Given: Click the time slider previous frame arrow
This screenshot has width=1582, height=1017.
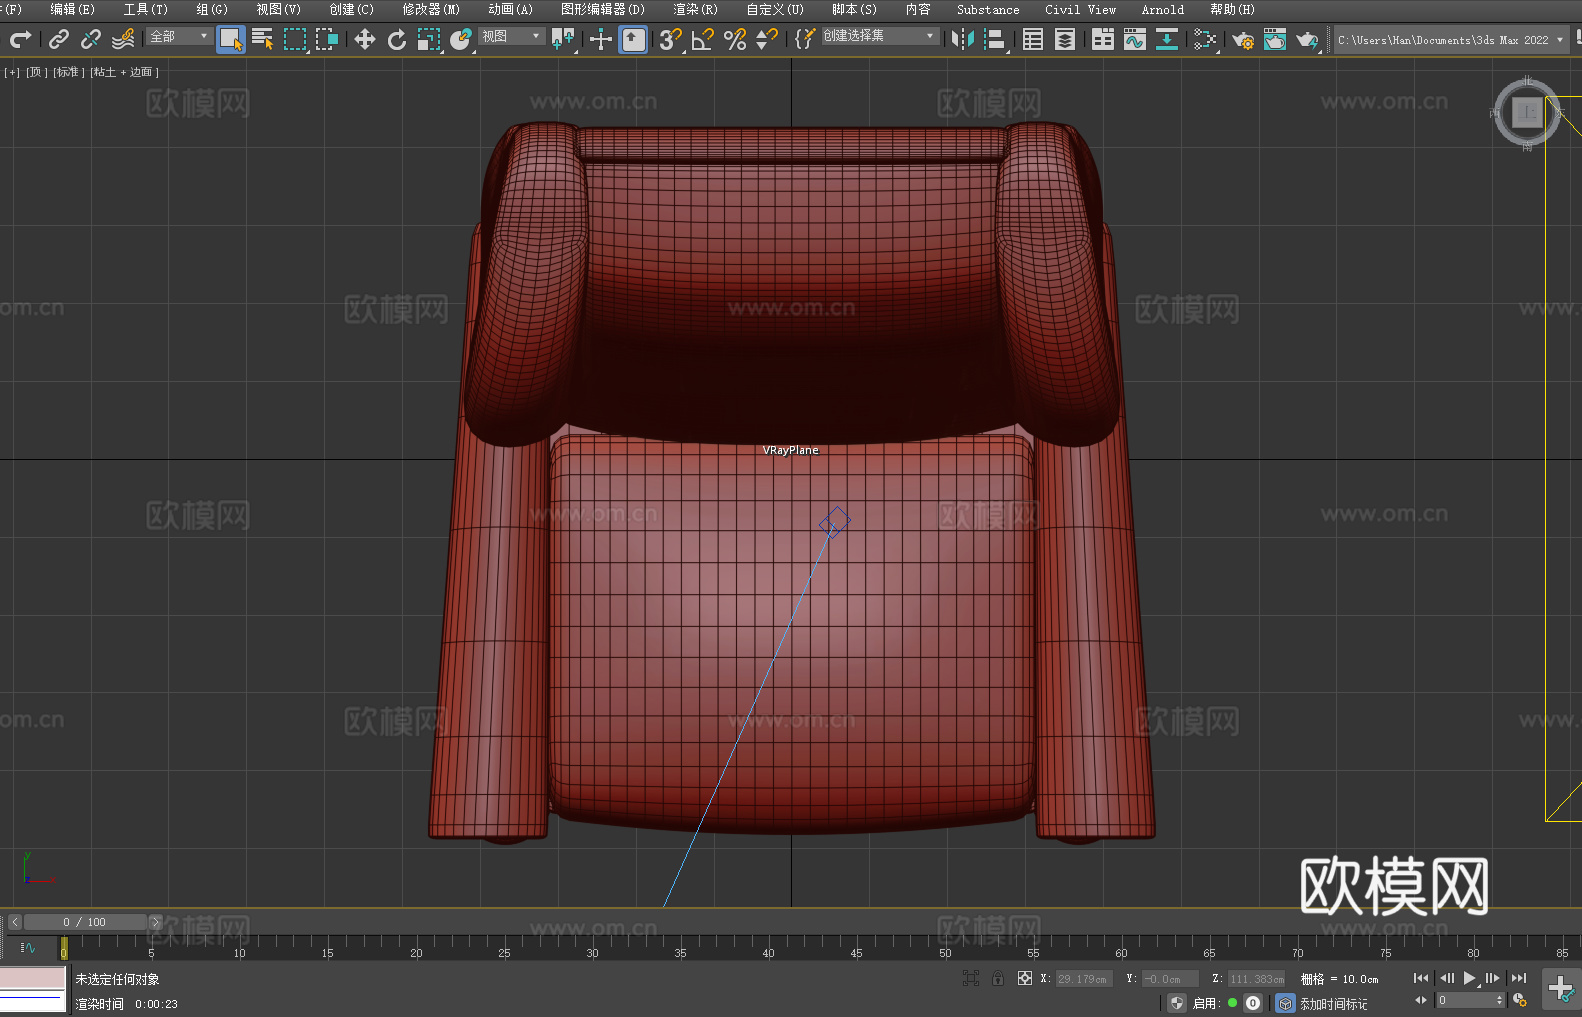Looking at the screenshot, I should [x=14, y=922].
